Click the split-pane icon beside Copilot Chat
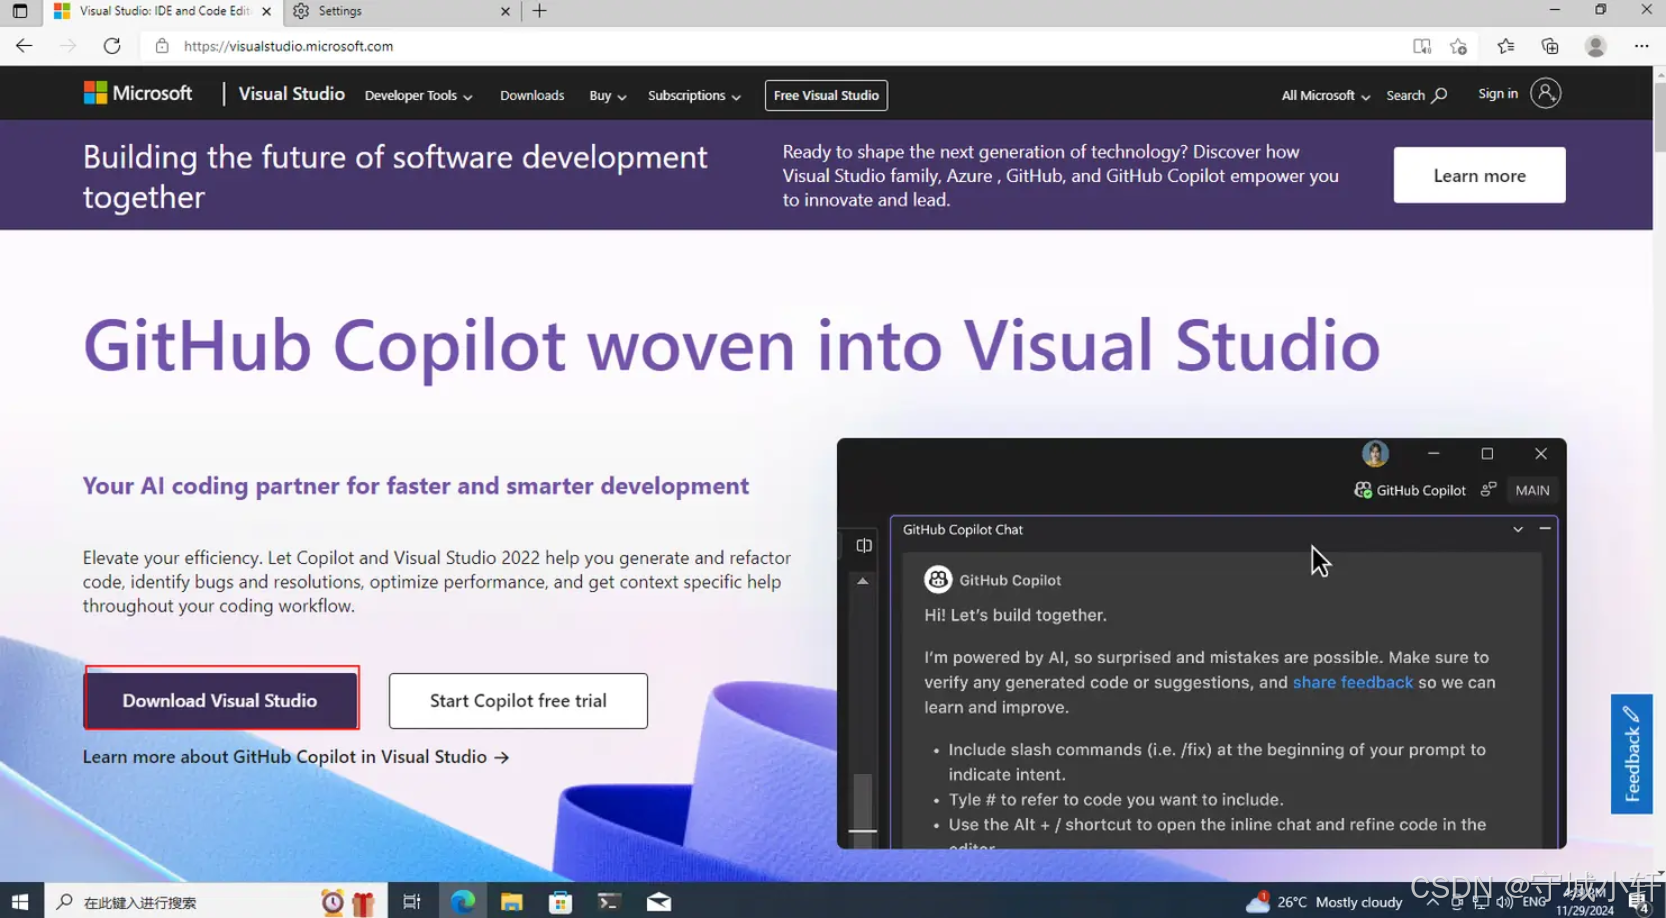This screenshot has width=1666, height=918. click(864, 545)
